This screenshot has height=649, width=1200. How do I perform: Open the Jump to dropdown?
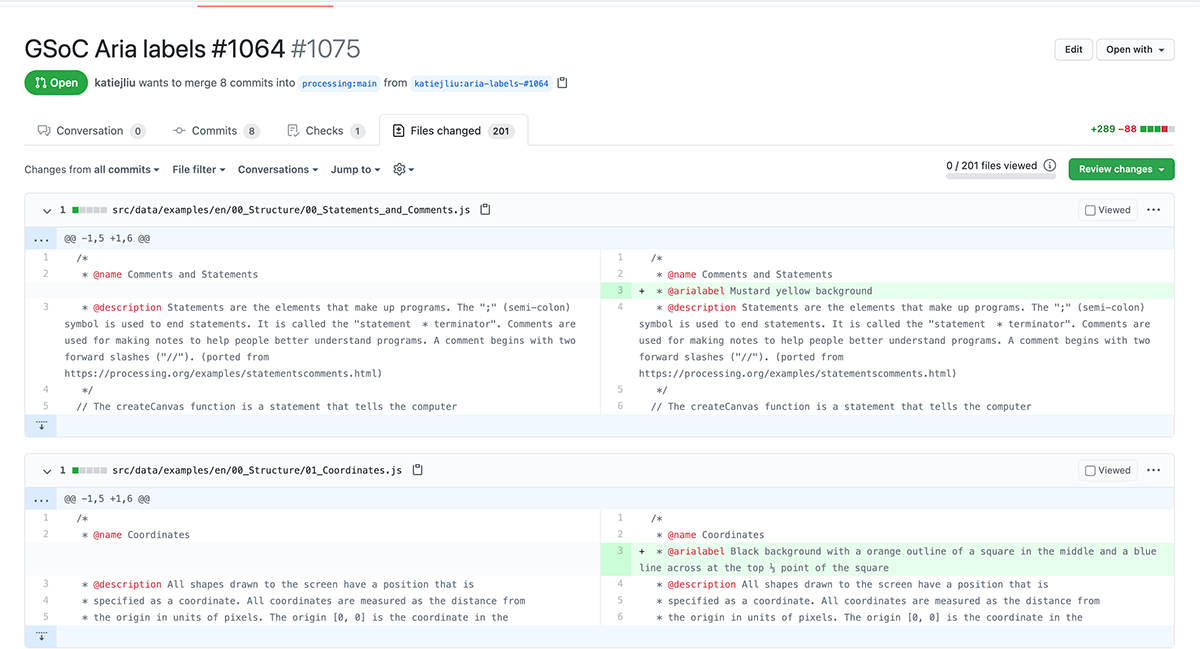pyautogui.click(x=355, y=170)
